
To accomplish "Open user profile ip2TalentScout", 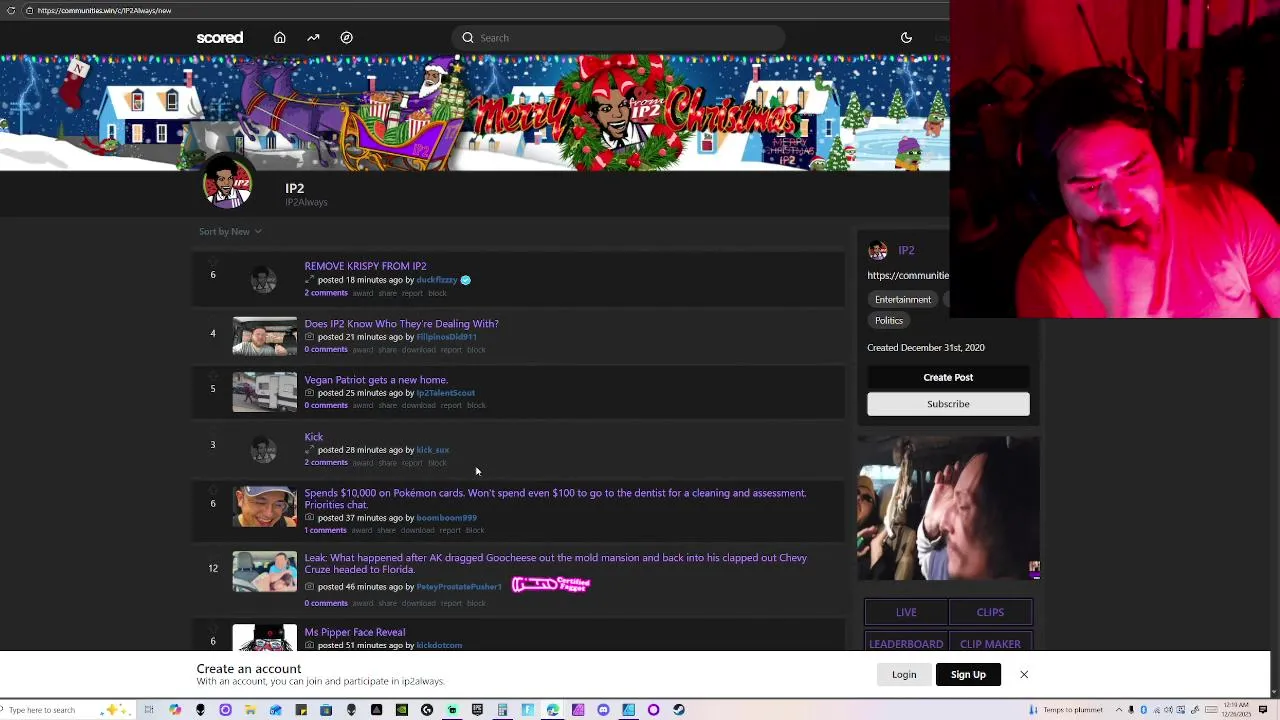I will coord(446,393).
